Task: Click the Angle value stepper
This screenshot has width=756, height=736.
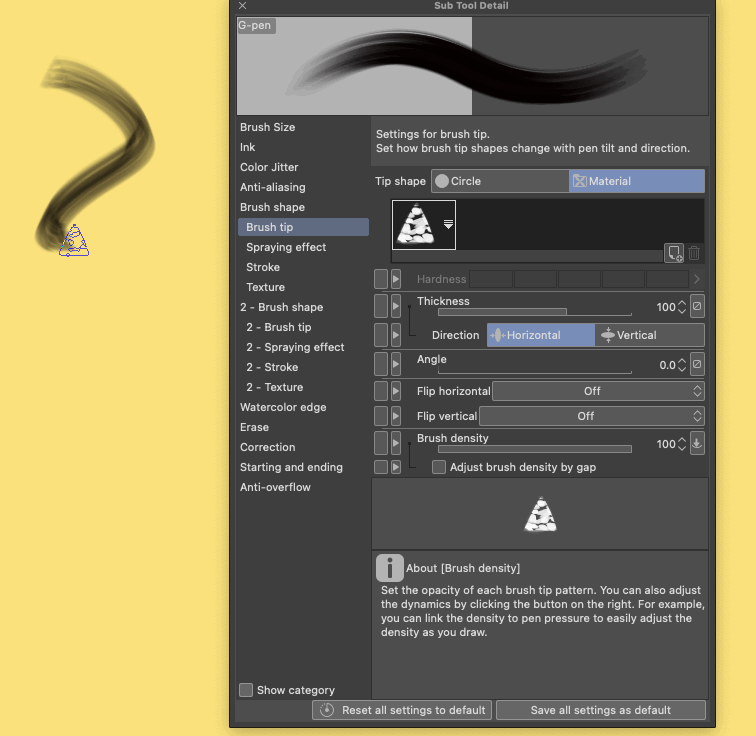Action: tap(682, 365)
